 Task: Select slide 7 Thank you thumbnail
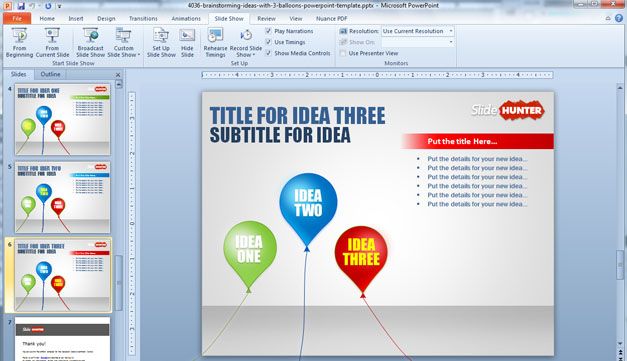(x=62, y=339)
